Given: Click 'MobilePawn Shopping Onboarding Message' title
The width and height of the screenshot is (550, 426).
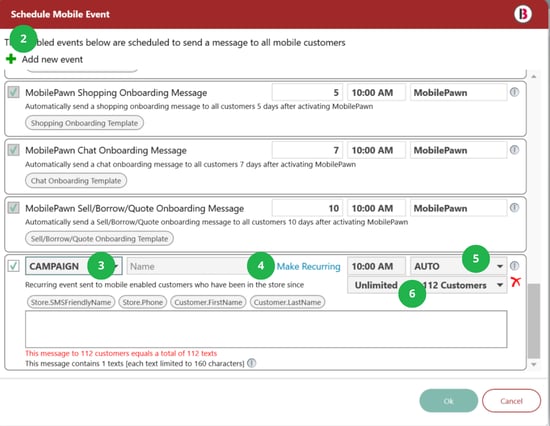Looking at the screenshot, I should click(116, 93).
